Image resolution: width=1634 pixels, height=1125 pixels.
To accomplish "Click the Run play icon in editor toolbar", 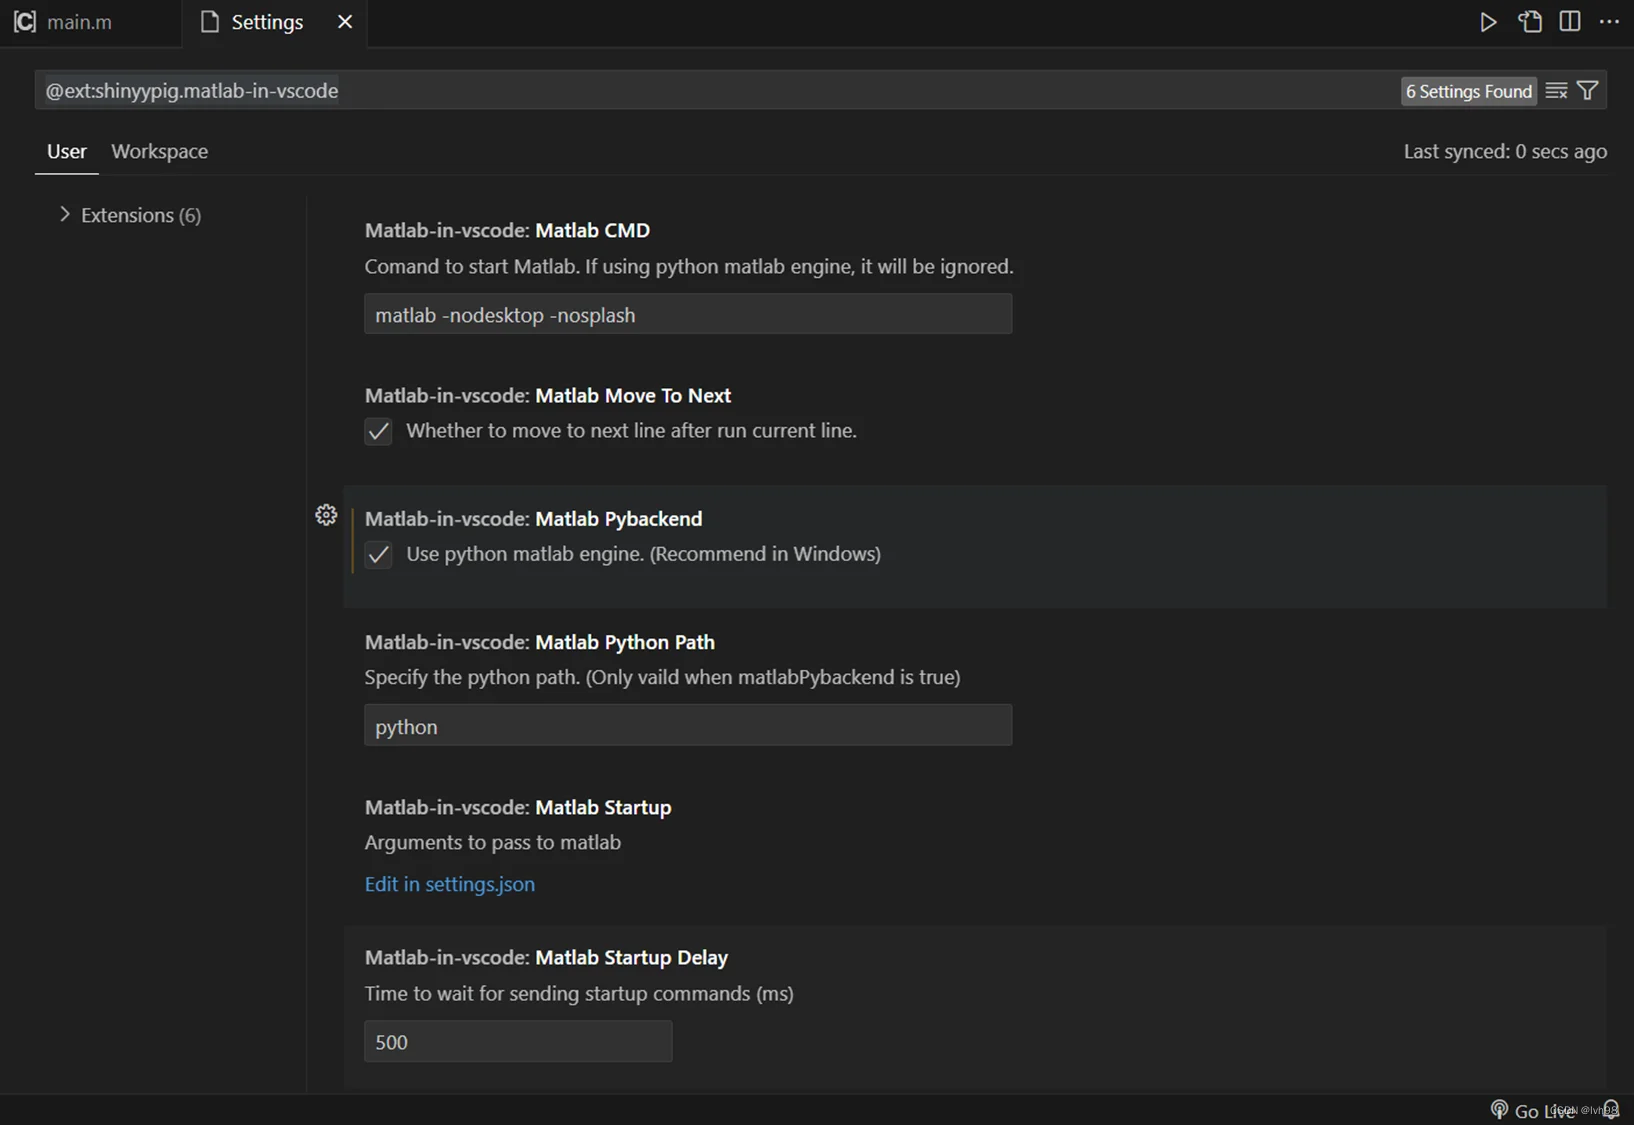I will [x=1488, y=22].
